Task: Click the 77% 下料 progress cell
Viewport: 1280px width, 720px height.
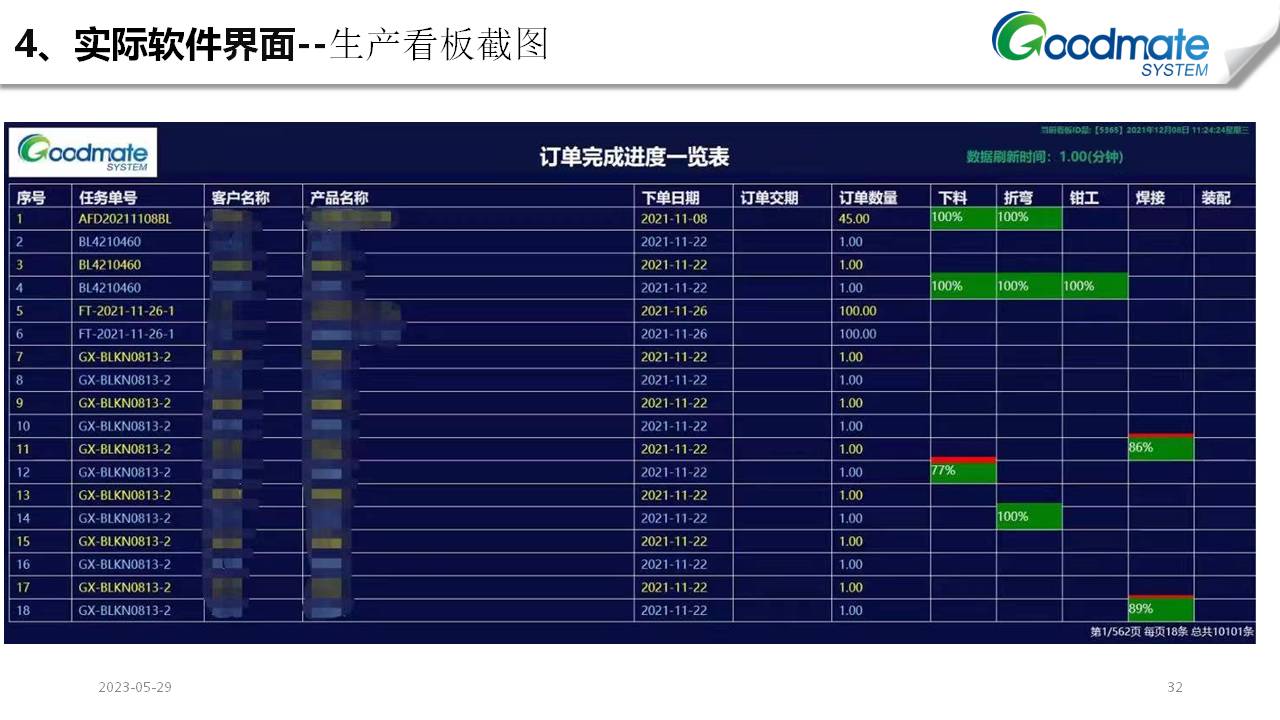Action: [x=963, y=470]
